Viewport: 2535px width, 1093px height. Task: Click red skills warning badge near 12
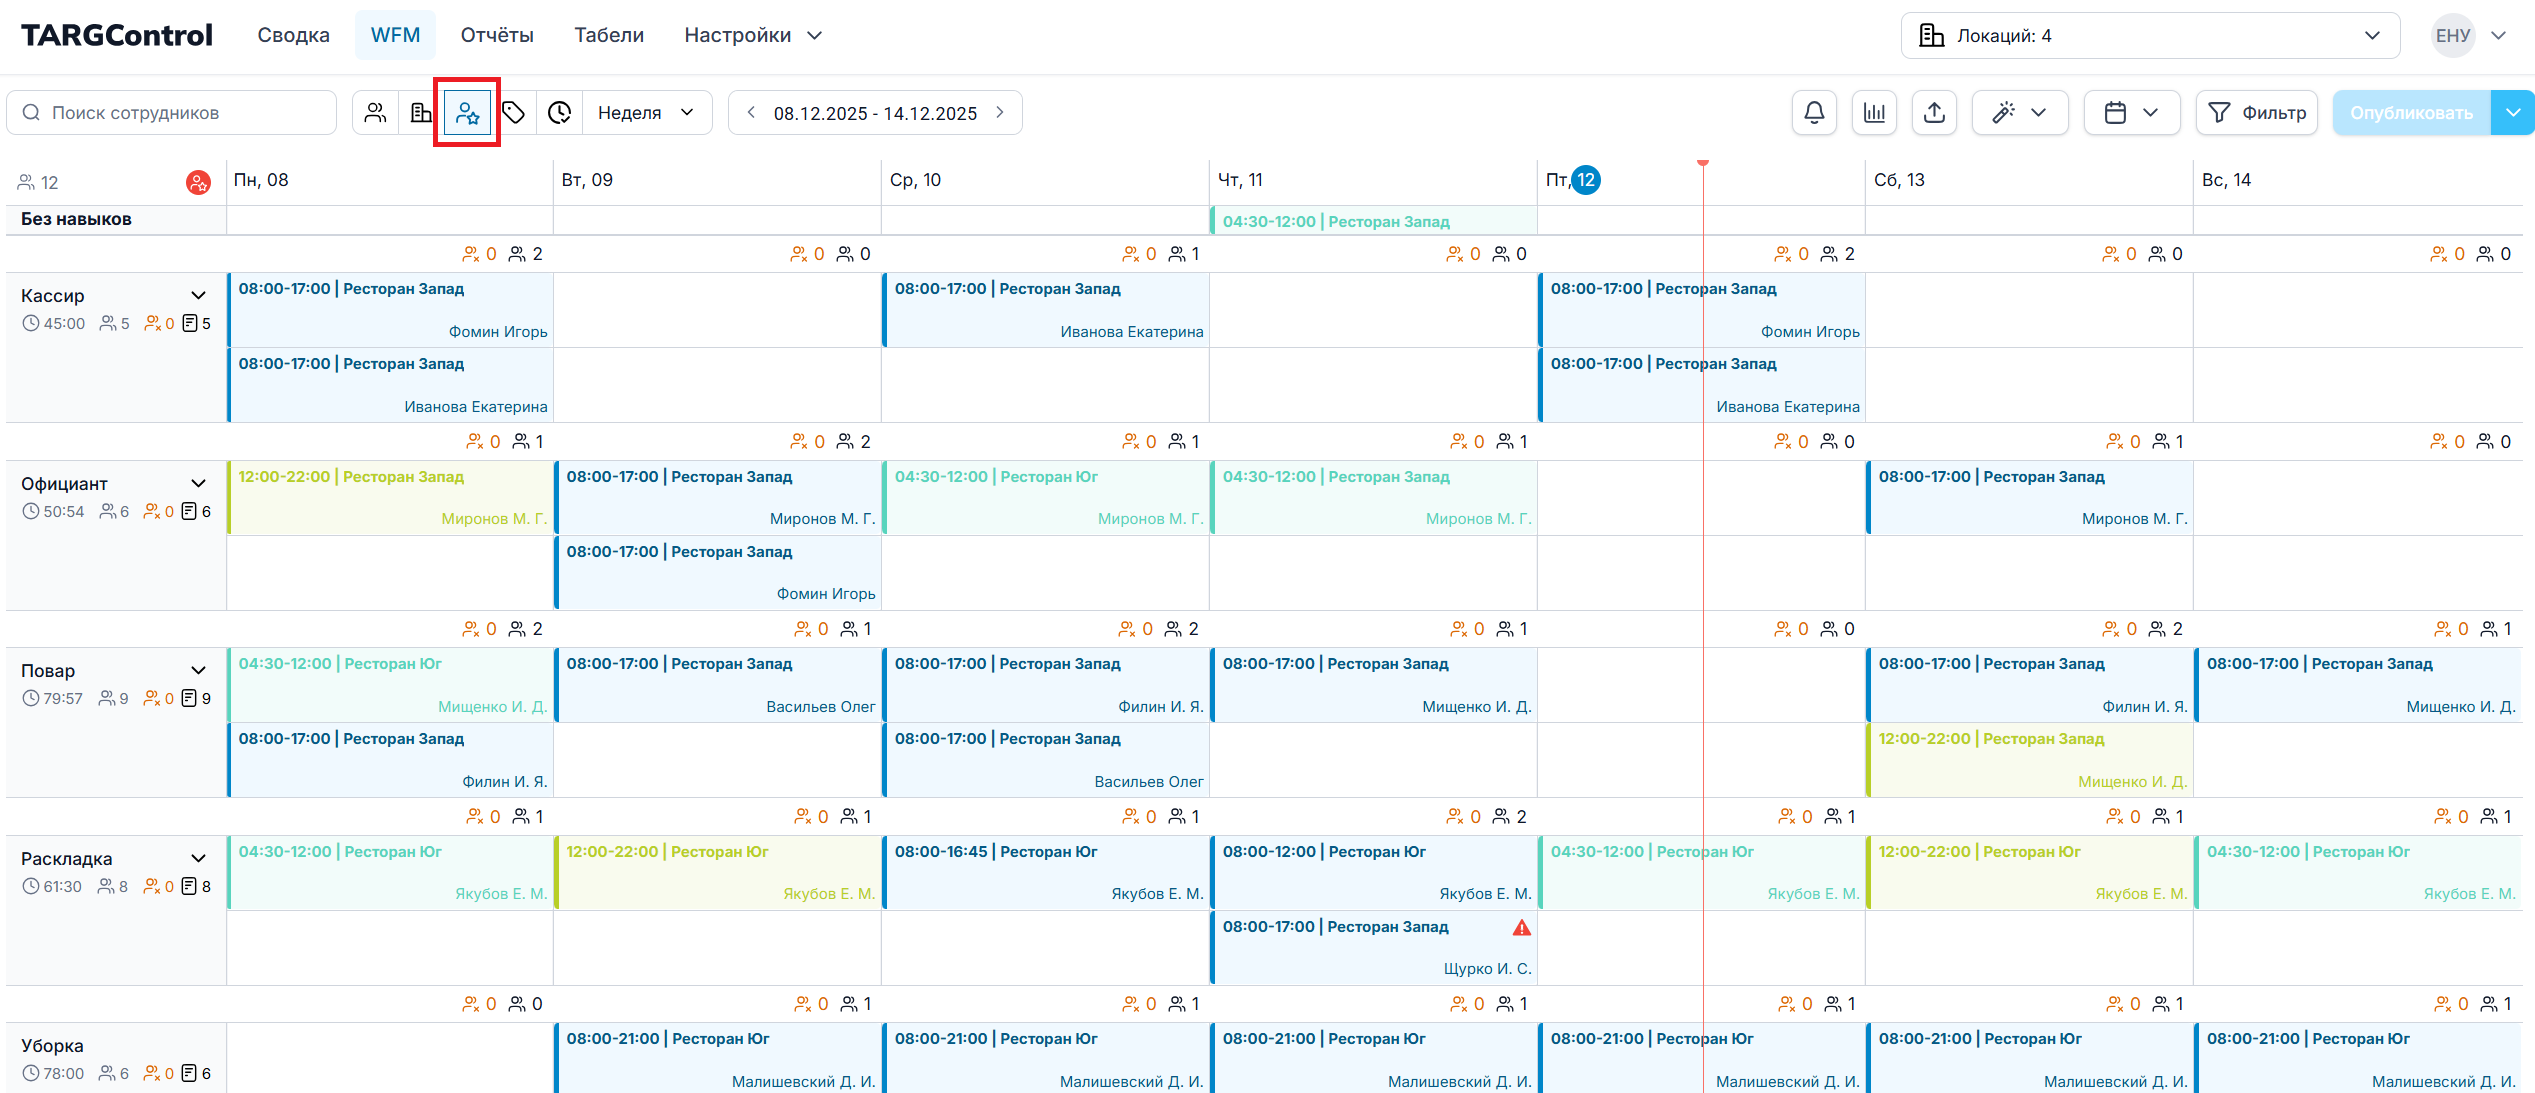pos(198,182)
